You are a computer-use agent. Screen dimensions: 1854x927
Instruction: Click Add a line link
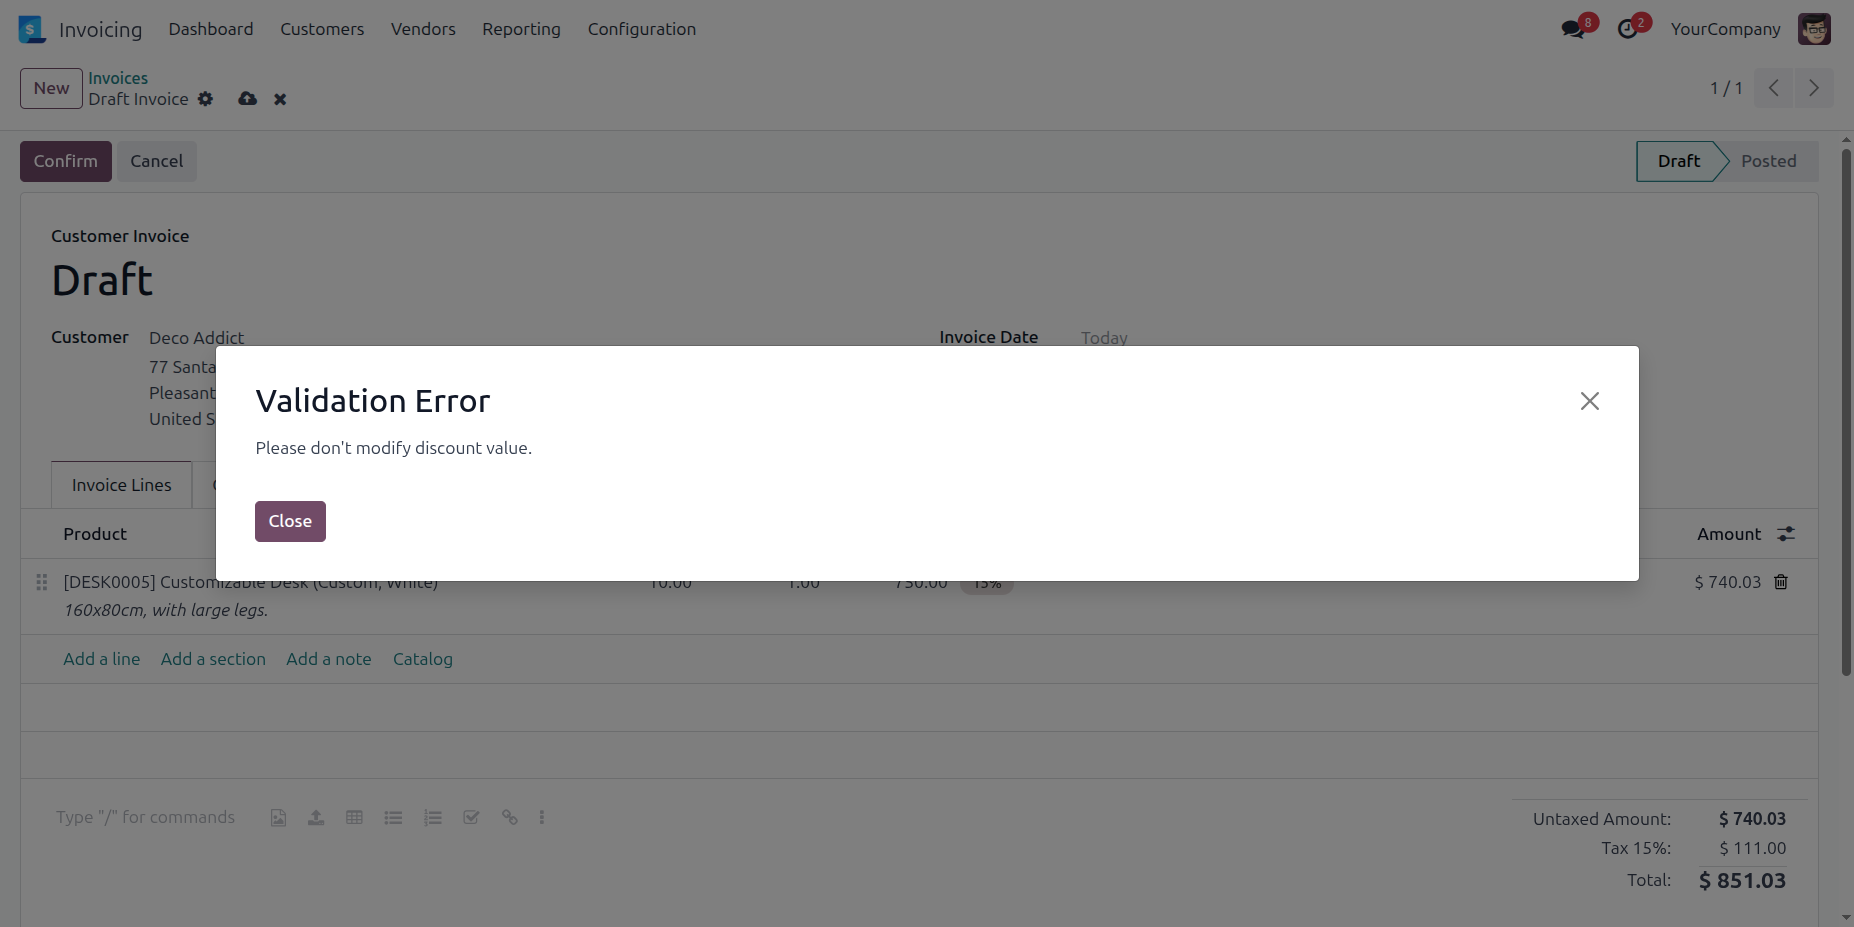click(101, 659)
